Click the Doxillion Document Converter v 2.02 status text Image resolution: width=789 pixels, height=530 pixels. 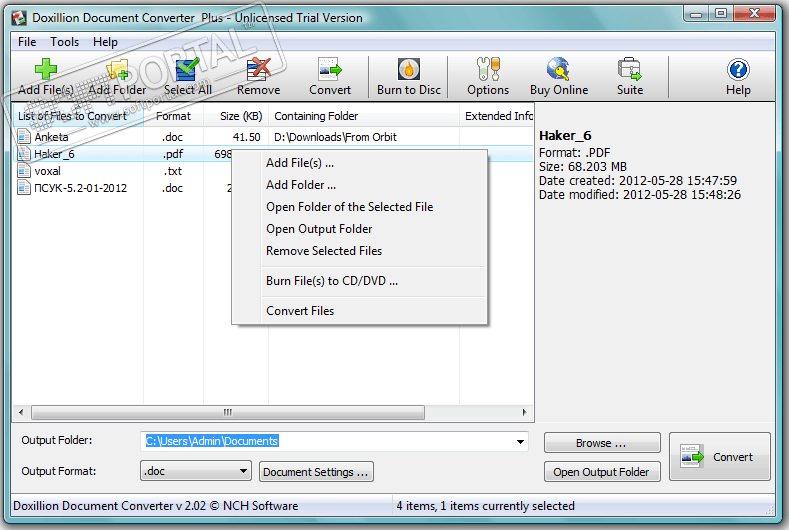pos(155,506)
